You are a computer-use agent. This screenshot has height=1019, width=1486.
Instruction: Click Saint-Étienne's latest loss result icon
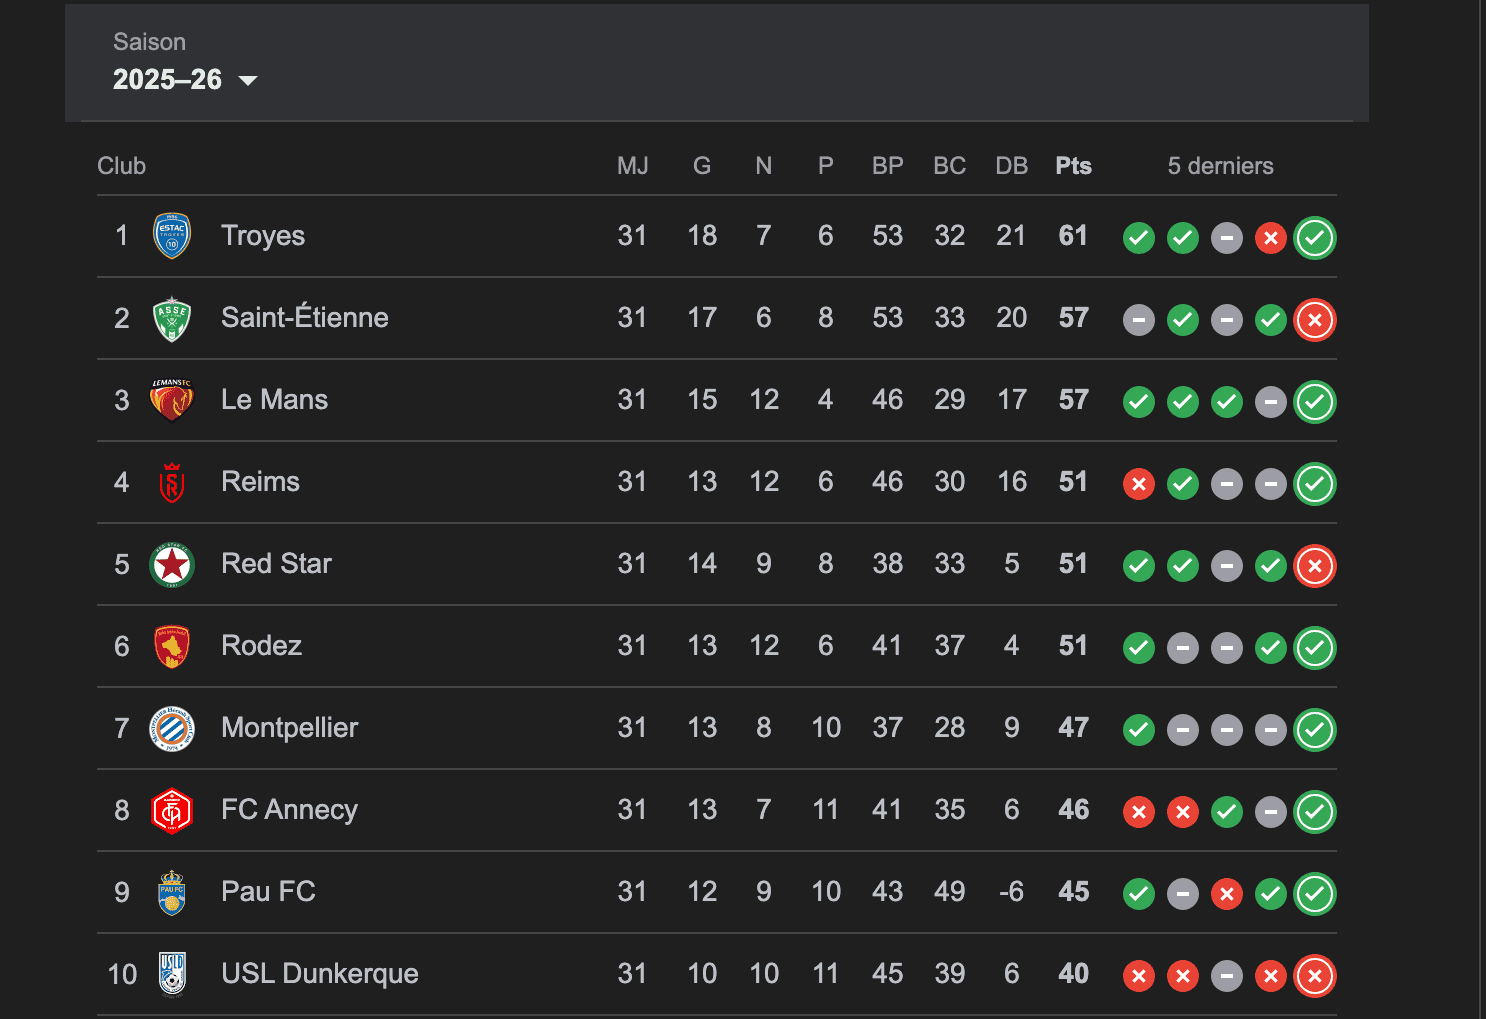(x=1315, y=320)
